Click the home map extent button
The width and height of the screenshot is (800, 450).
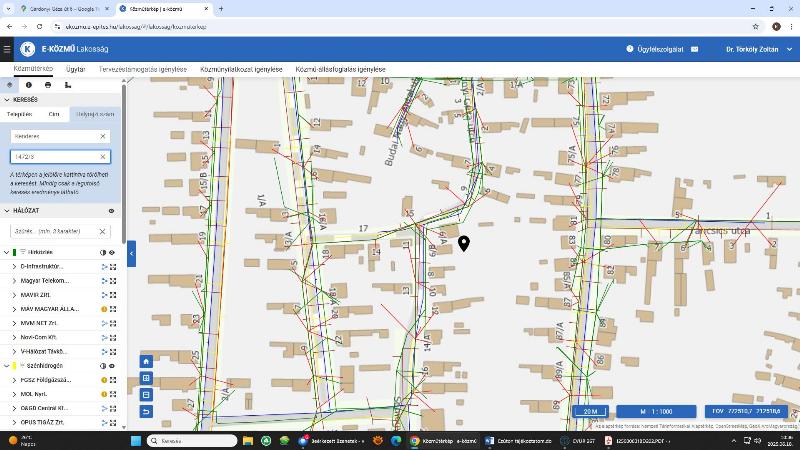(146, 361)
